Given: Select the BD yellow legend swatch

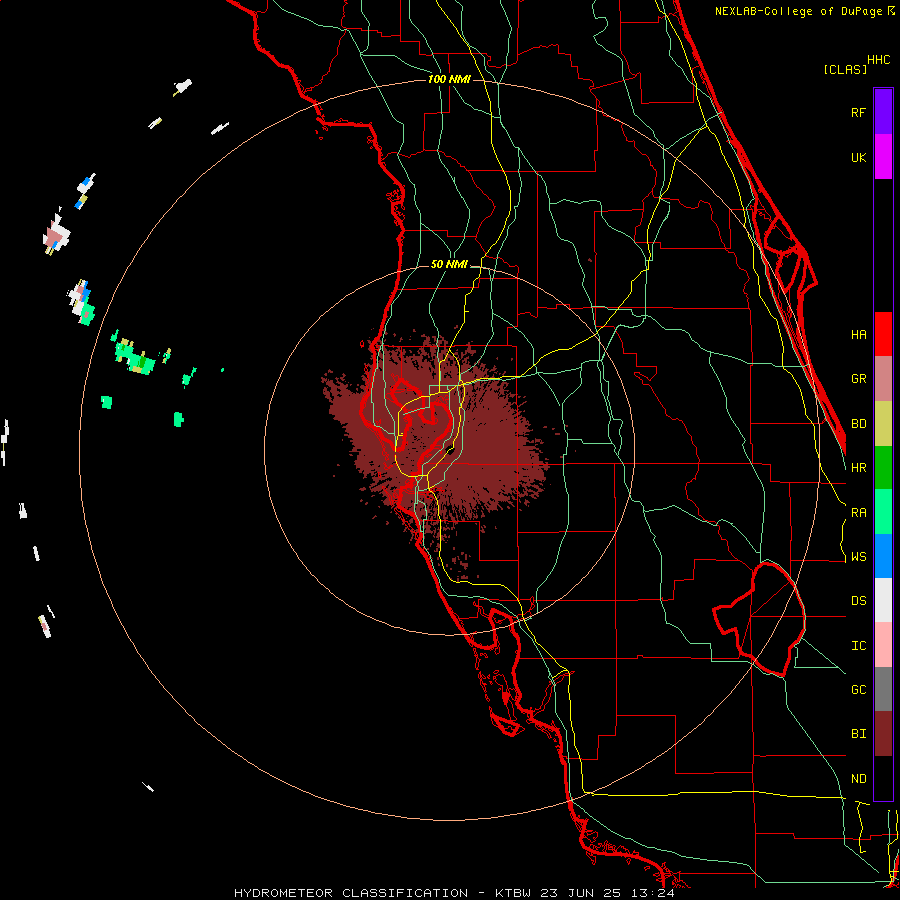Looking at the screenshot, I should (x=883, y=424).
